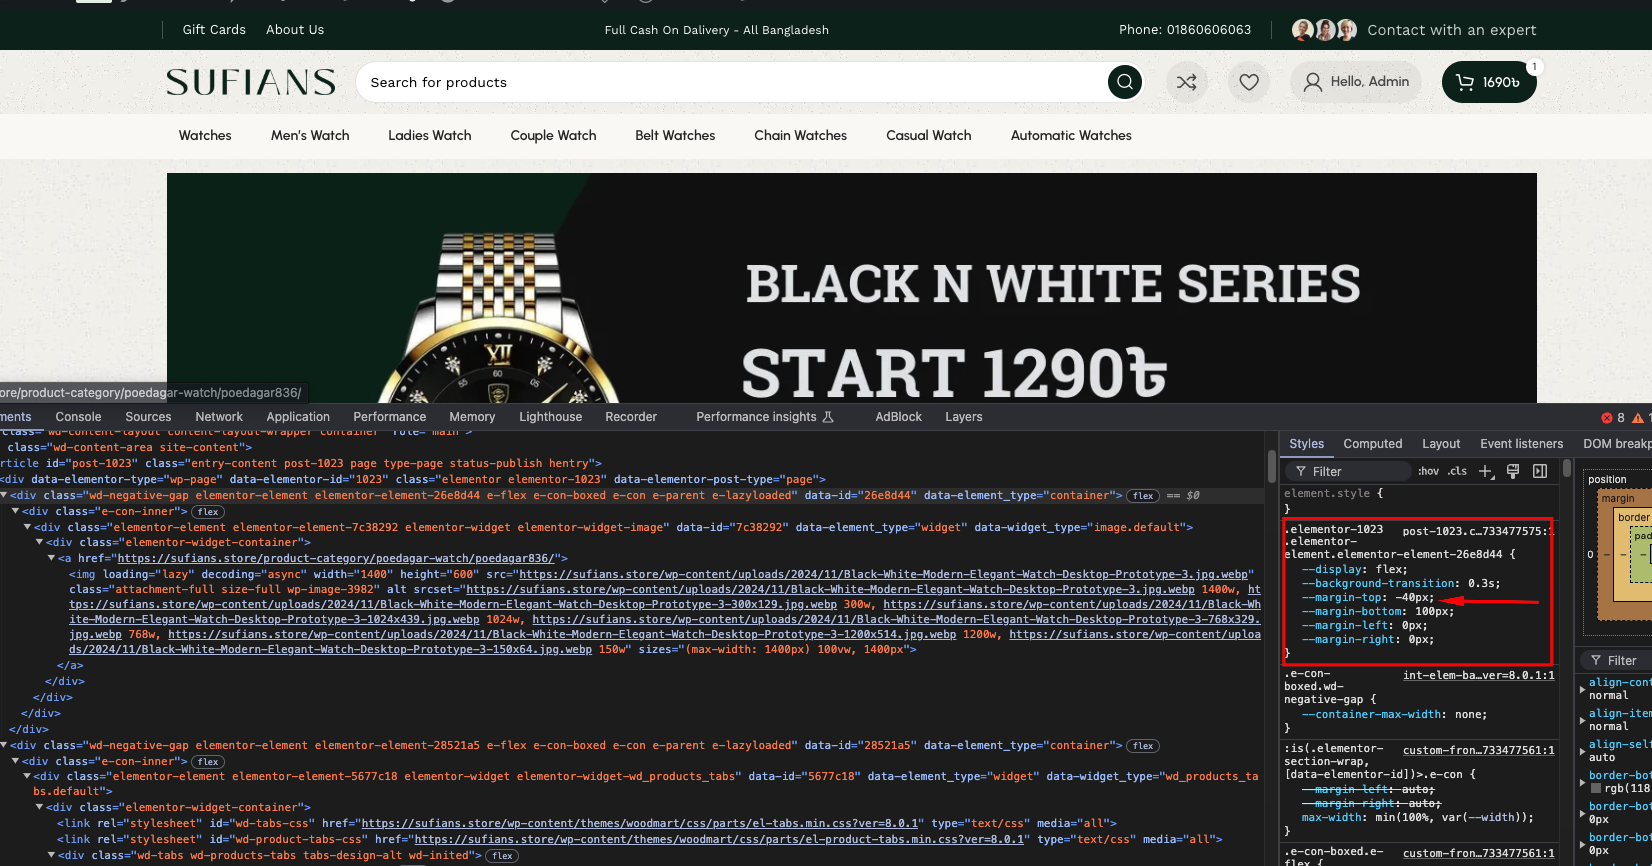Open the AdBlock tab
This screenshot has width=1652, height=866.
click(899, 417)
